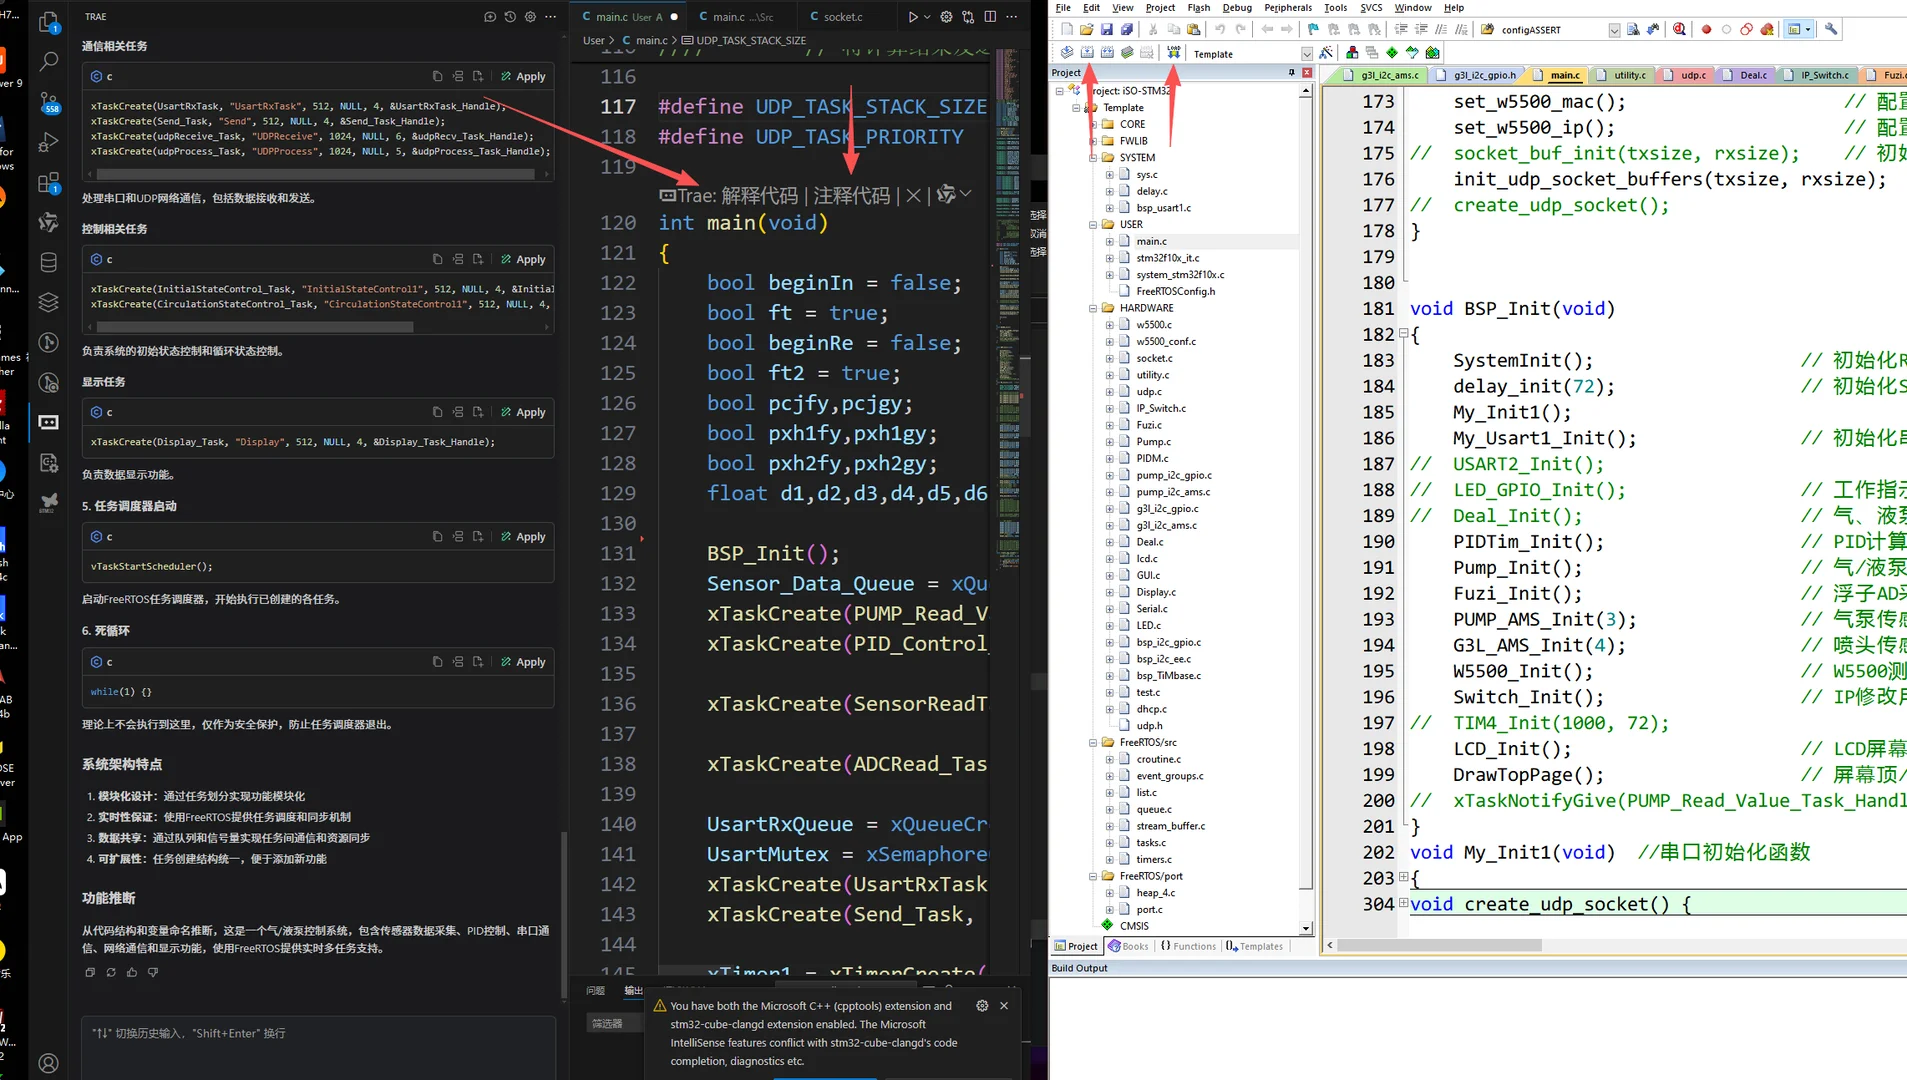The width and height of the screenshot is (1907, 1080).
Task: Start the Keil debug session icon
Action: tap(1679, 30)
